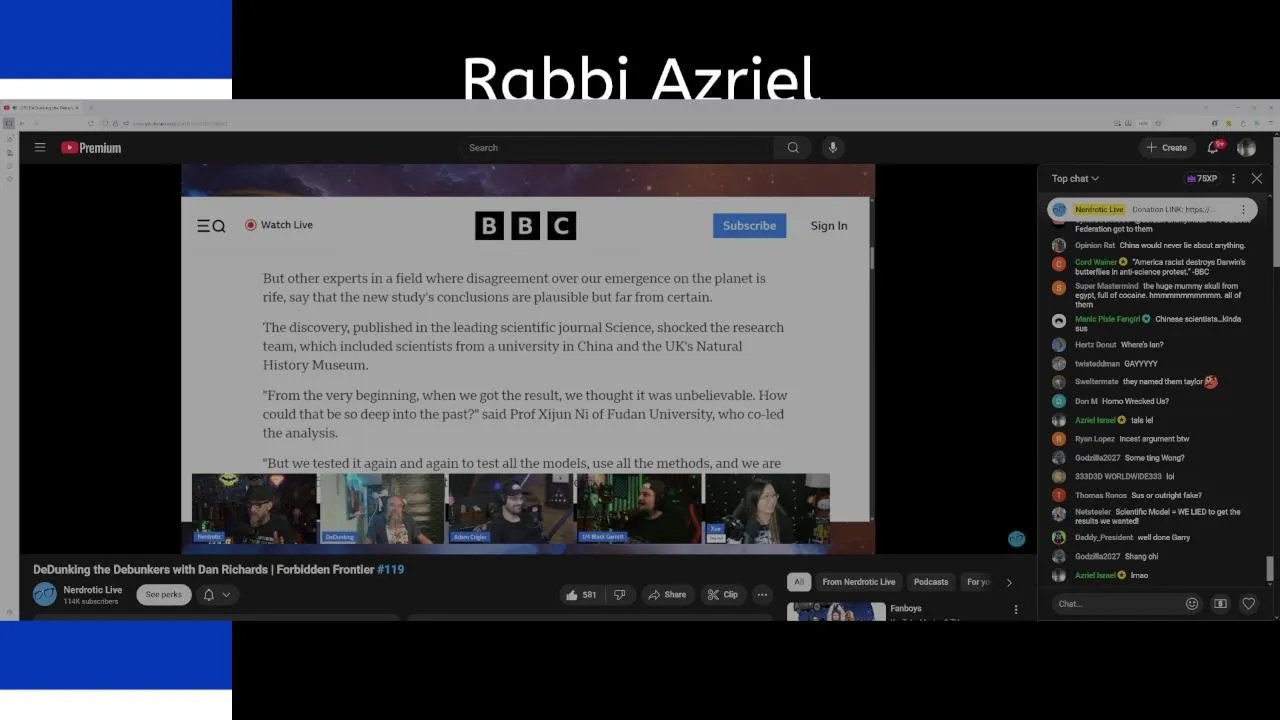The width and height of the screenshot is (1280, 720).
Task: Send a Super Chat via dollar icon
Action: point(1220,604)
